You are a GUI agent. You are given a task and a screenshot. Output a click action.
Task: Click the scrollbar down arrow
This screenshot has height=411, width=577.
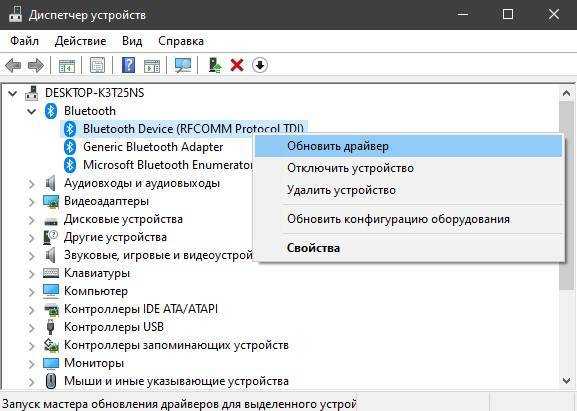point(567,380)
